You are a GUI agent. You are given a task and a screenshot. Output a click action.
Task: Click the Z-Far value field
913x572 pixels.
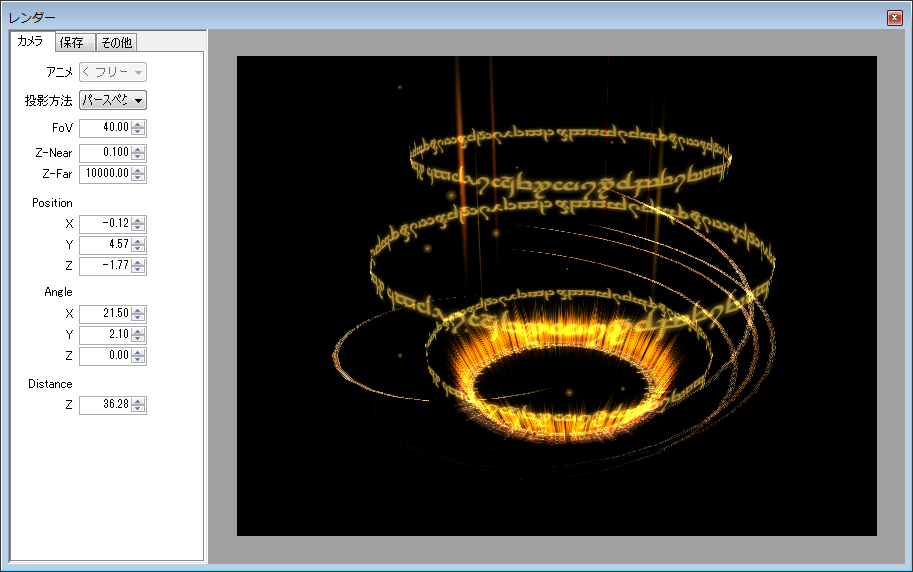[105, 174]
